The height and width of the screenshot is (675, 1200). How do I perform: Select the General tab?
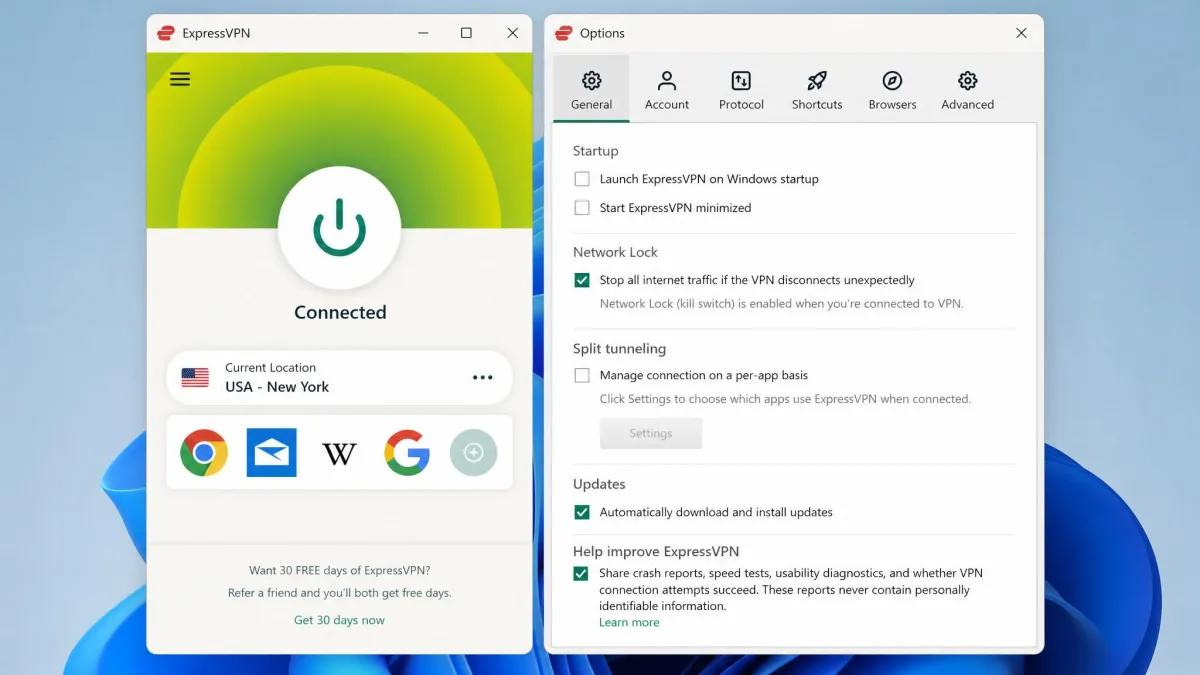pos(591,89)
